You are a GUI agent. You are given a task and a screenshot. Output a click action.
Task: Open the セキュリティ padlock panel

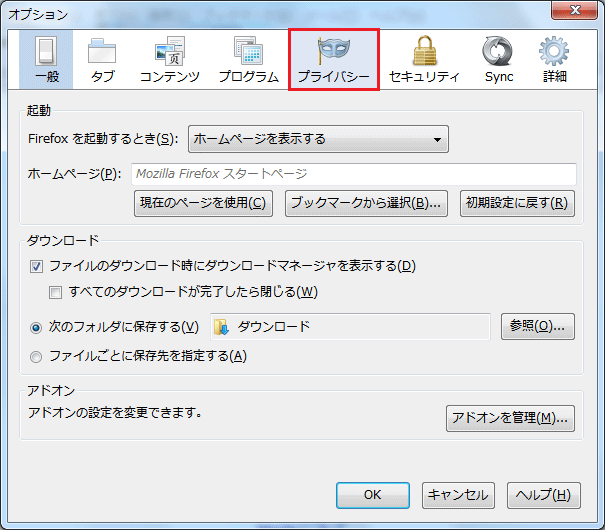424,60
